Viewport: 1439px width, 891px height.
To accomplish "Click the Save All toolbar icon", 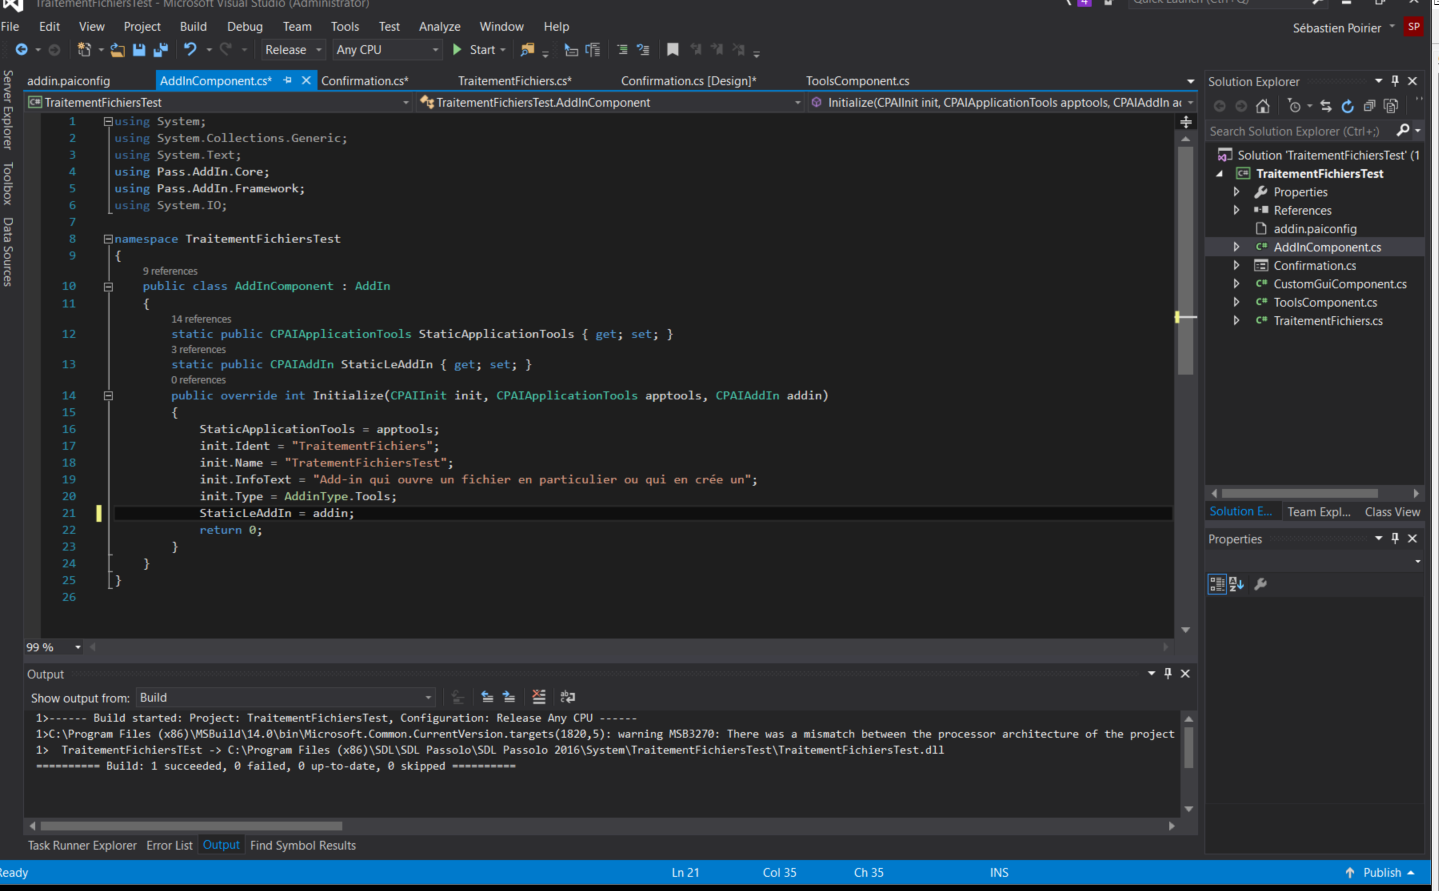I will pyautogui.click(x=160, y=50).
